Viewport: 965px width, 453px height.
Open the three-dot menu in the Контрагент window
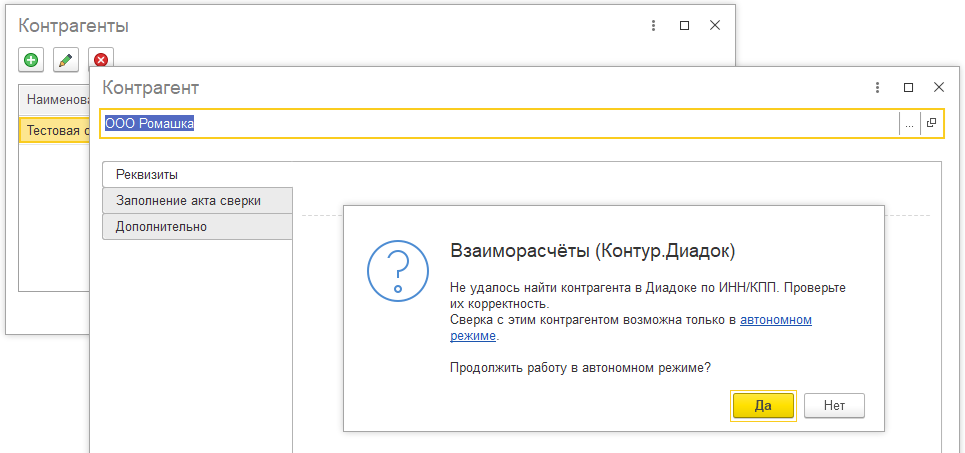878,87
